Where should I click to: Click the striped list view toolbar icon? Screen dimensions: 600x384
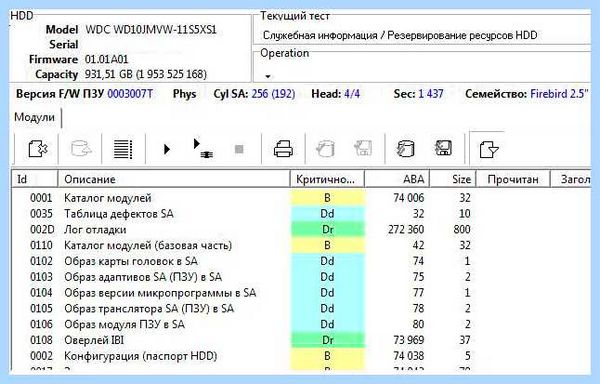123,149
